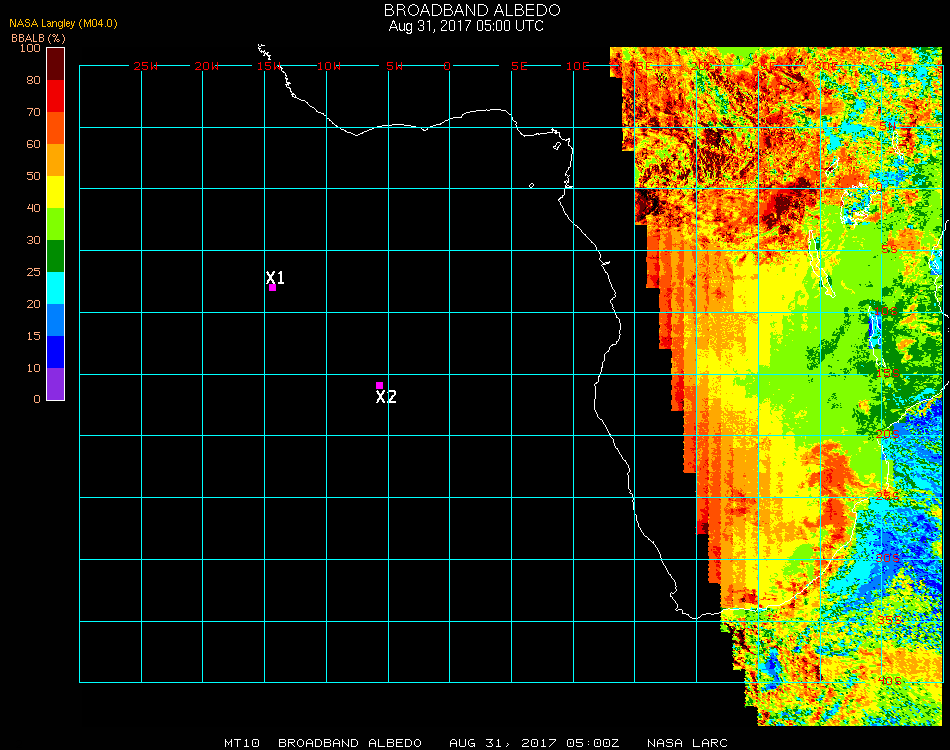
Task: Choose the yellow 40-50 legend swatch
Action: 56,192
